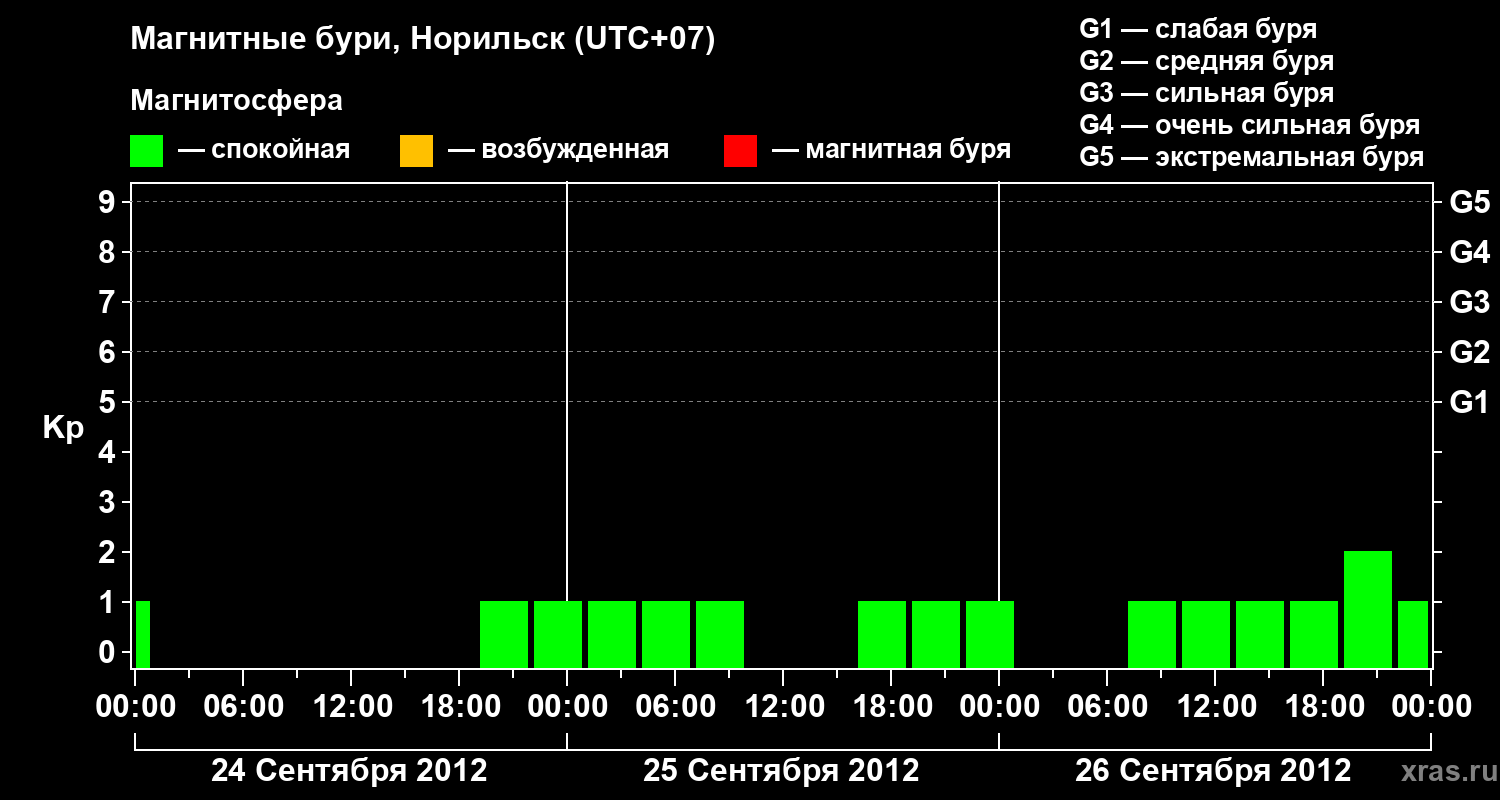Click the 'G1' label on the right axis
Screen dimensions: 1500x800
[1470, 402]
